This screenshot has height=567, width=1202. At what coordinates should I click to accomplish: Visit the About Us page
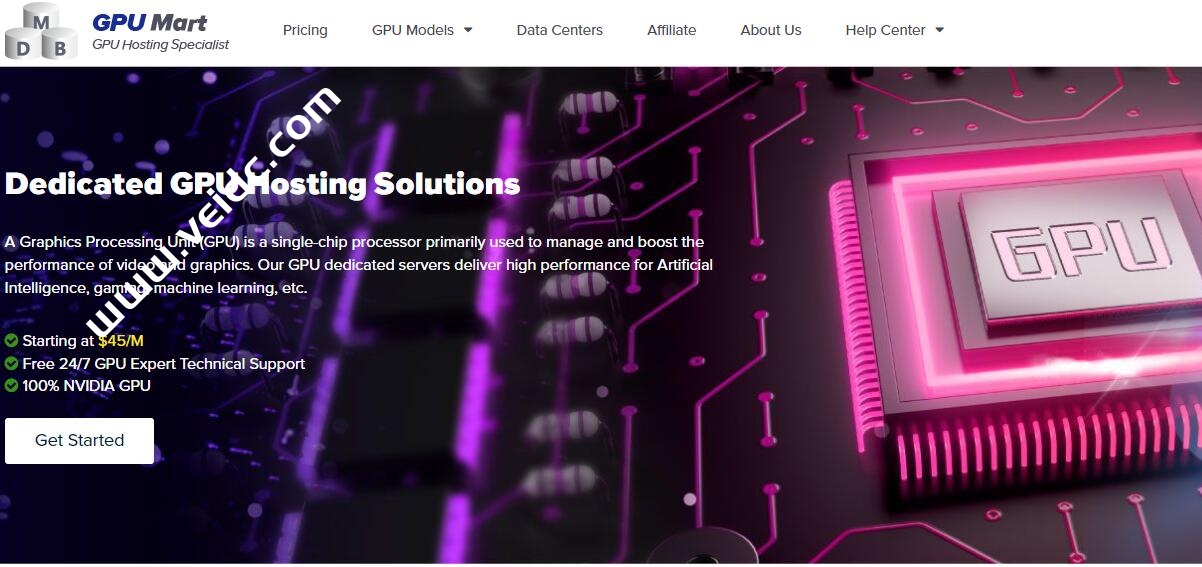tap(770, 30)
